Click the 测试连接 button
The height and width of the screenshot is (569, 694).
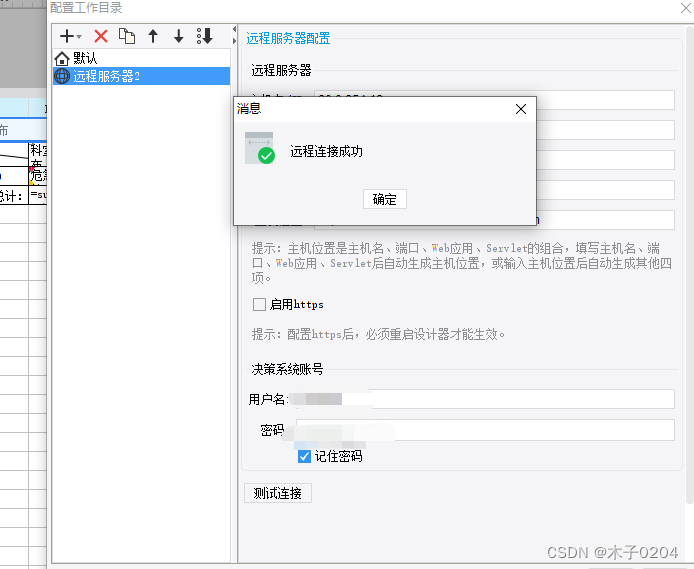(x=278, y=493)
